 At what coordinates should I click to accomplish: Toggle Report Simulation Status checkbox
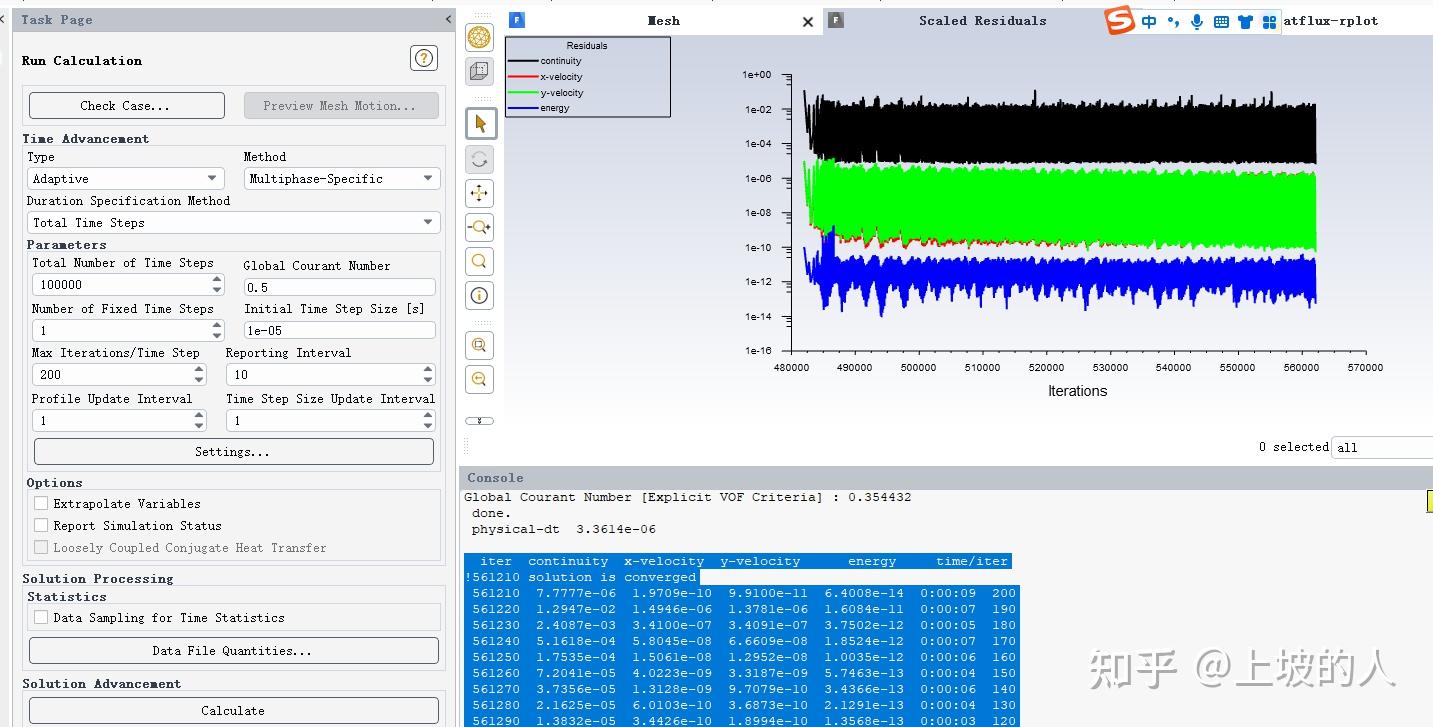click(x=41, y=526)
